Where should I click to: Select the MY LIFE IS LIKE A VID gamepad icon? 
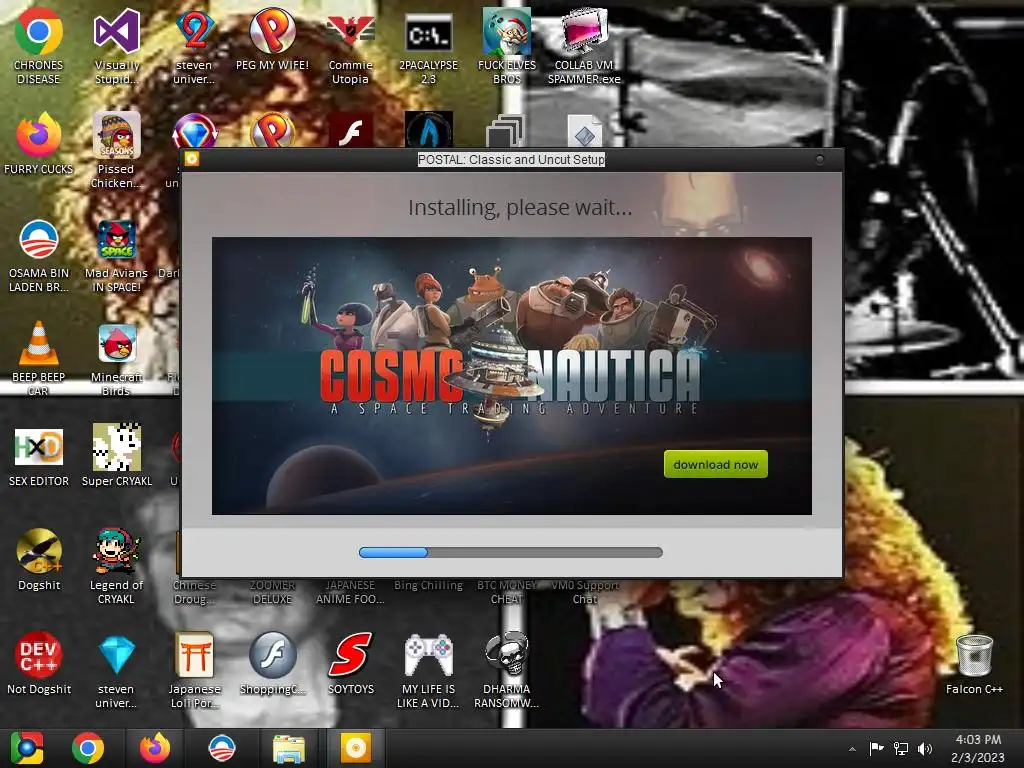(x=428, y=670)
